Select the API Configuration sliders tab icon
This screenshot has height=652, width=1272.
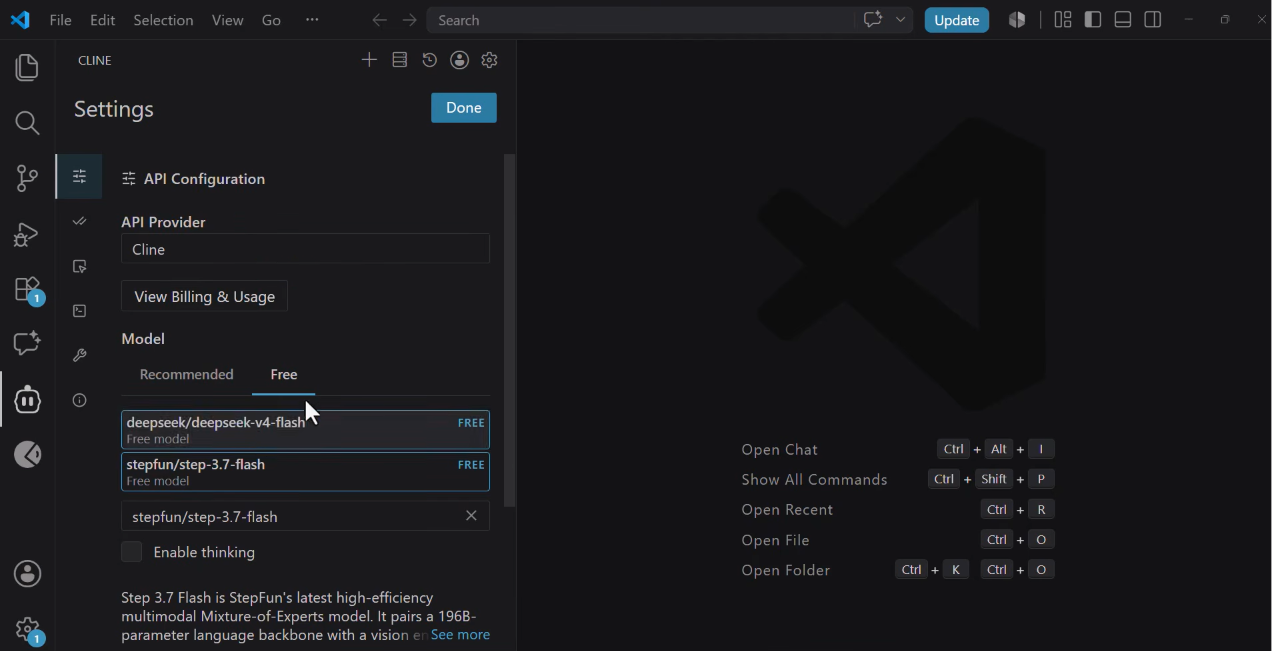[x=80, y=177]
